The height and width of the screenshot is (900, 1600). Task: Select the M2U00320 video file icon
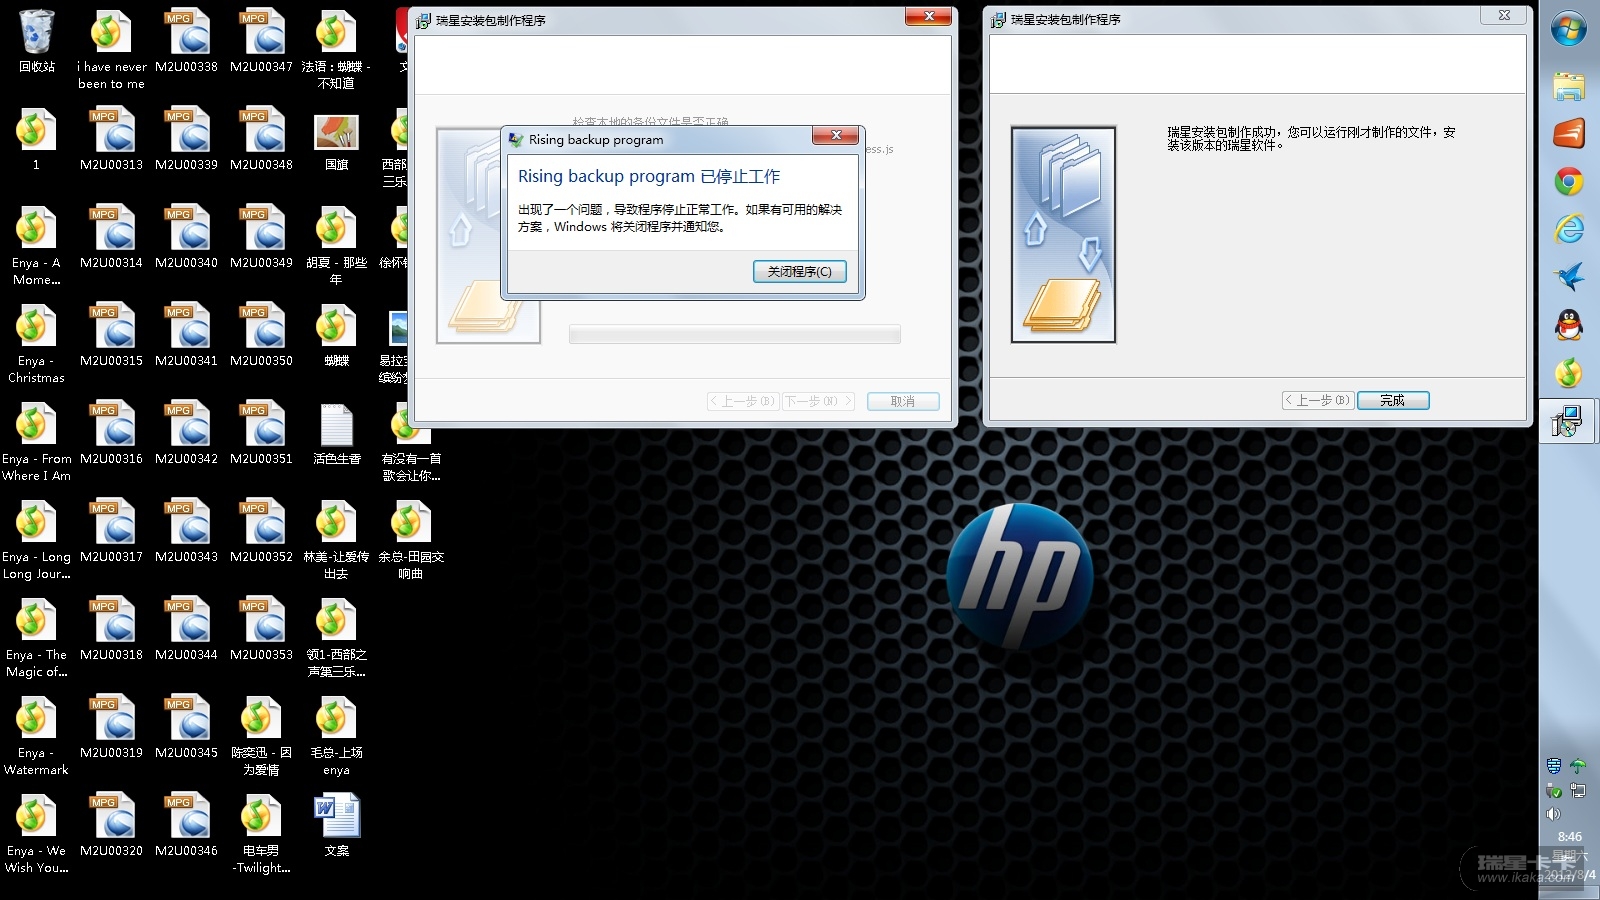(x=111, y=826)
